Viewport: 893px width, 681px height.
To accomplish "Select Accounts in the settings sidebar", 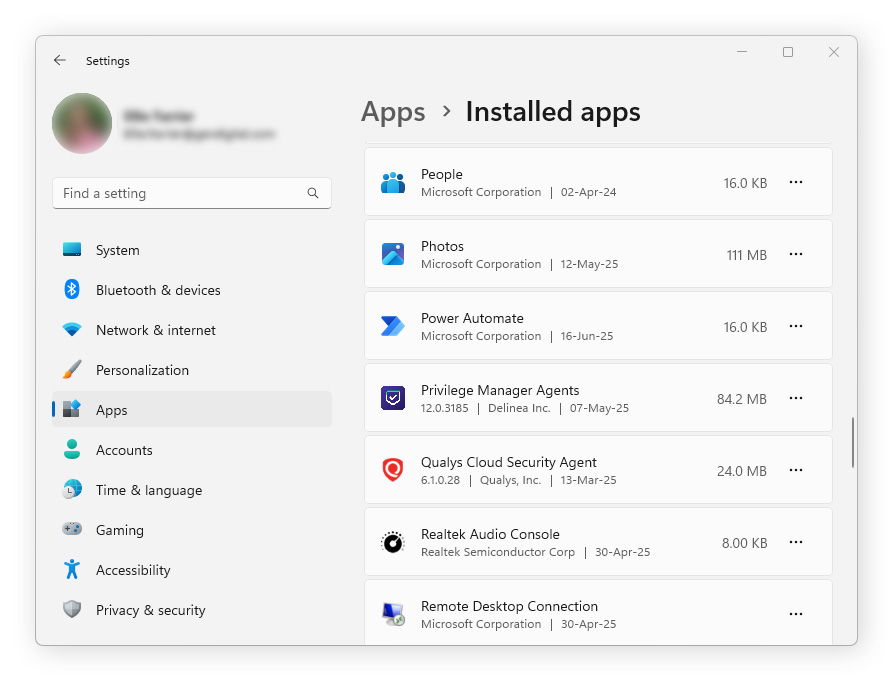I will (124, 450).
